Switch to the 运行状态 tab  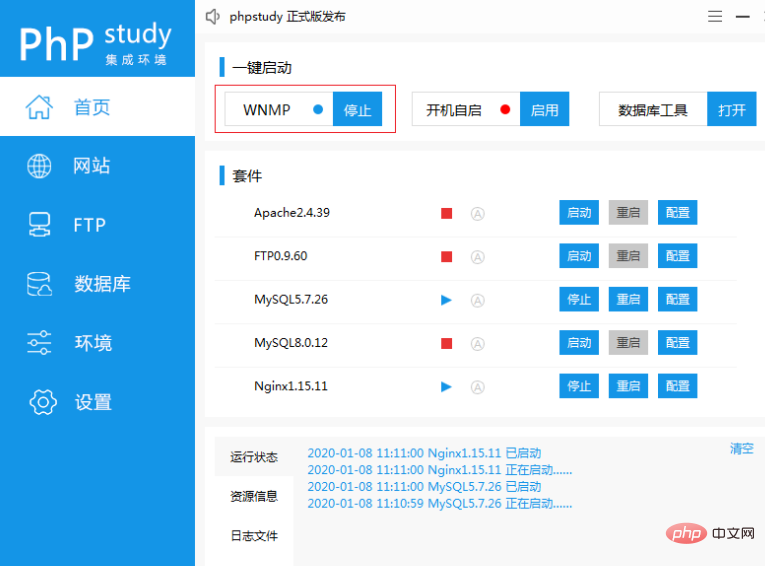click(254, 457)
